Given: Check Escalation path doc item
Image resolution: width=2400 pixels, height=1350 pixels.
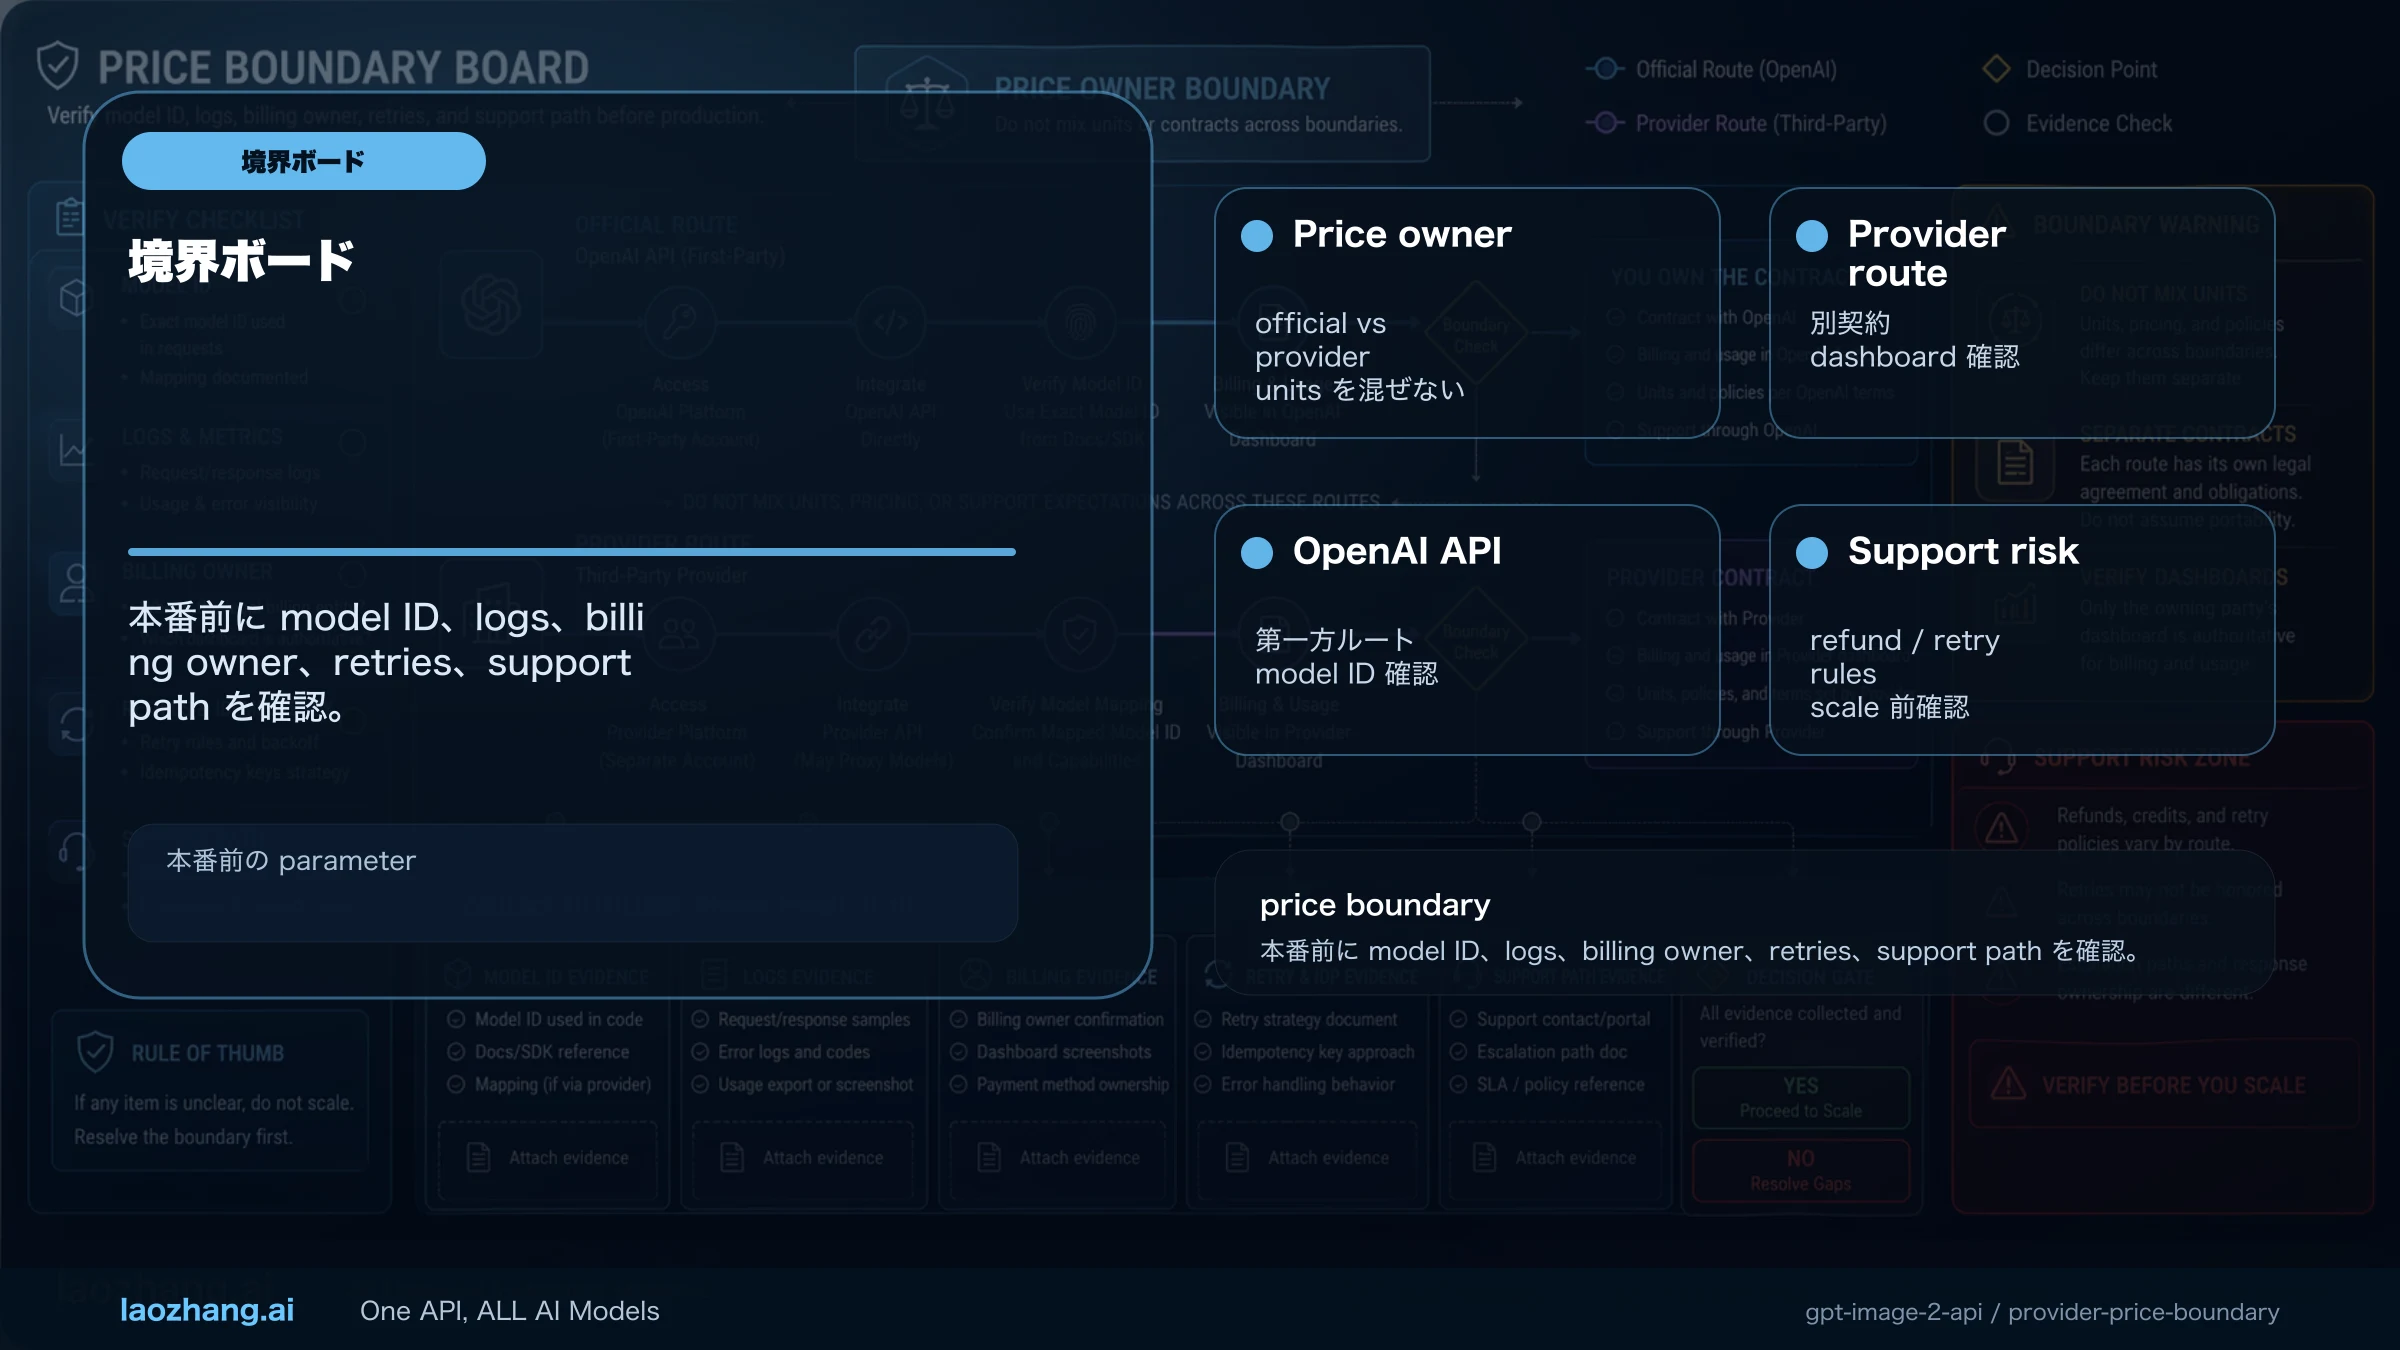Looking at the screenshot, I should click(1458, 1052).
